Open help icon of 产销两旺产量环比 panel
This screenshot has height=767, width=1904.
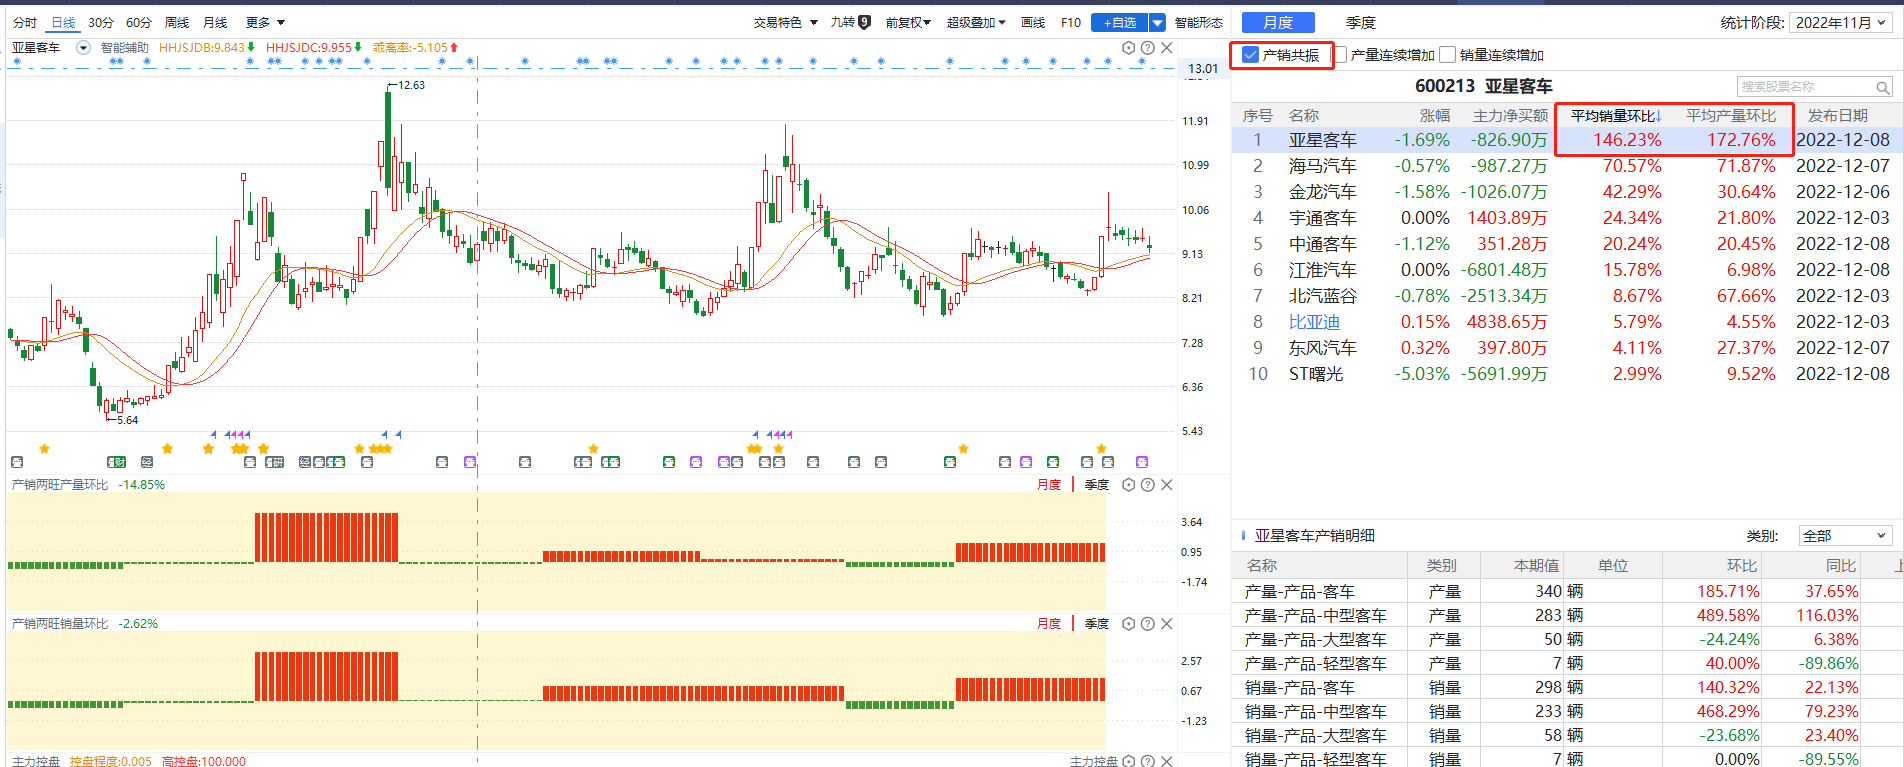1148,485
